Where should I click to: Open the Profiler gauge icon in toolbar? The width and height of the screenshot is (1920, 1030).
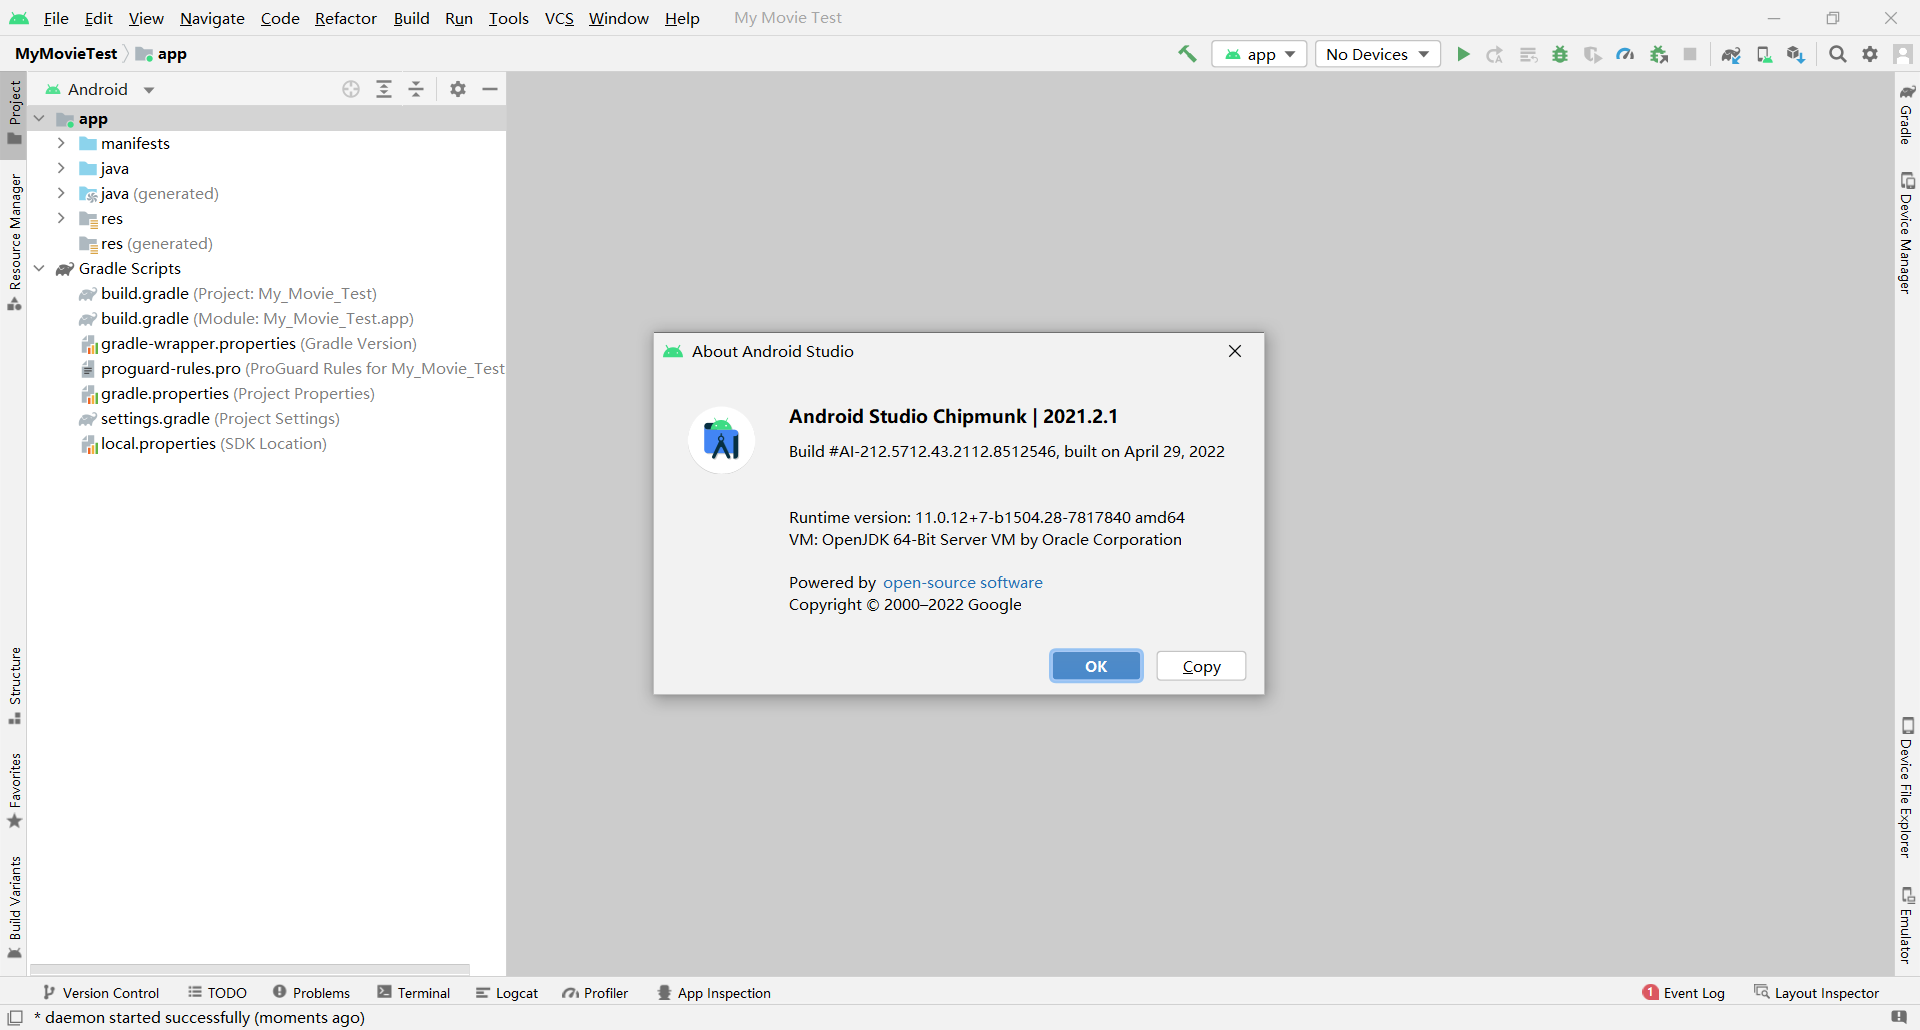tap(1625, 54)
